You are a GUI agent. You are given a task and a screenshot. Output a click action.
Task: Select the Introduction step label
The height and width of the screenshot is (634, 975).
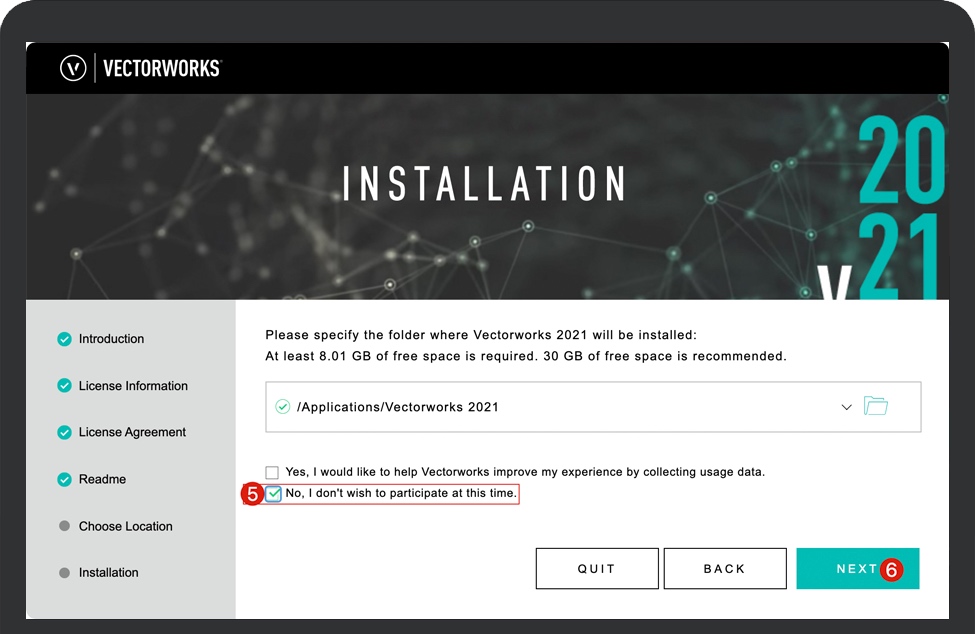pyautogui.click(x=111, y=339)
